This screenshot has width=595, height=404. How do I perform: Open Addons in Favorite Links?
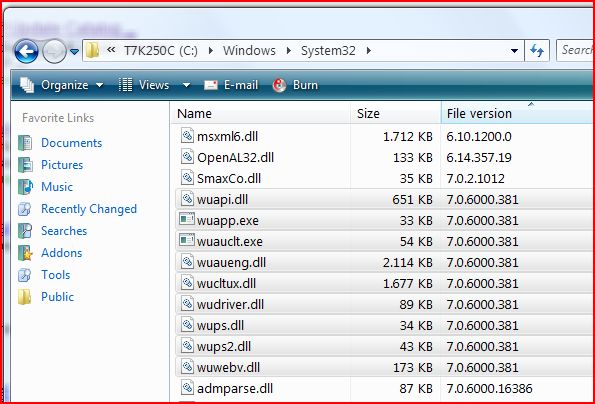click(61, 253)
